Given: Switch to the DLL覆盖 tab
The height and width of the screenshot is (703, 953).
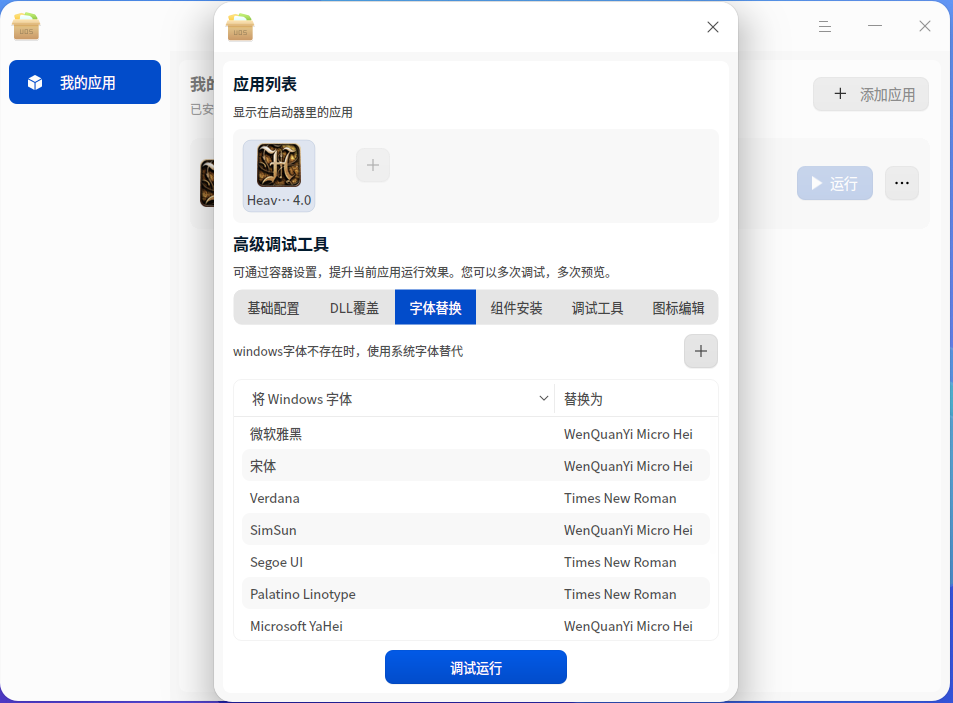Looking at the screenshot, I should [x=354, y=308].
